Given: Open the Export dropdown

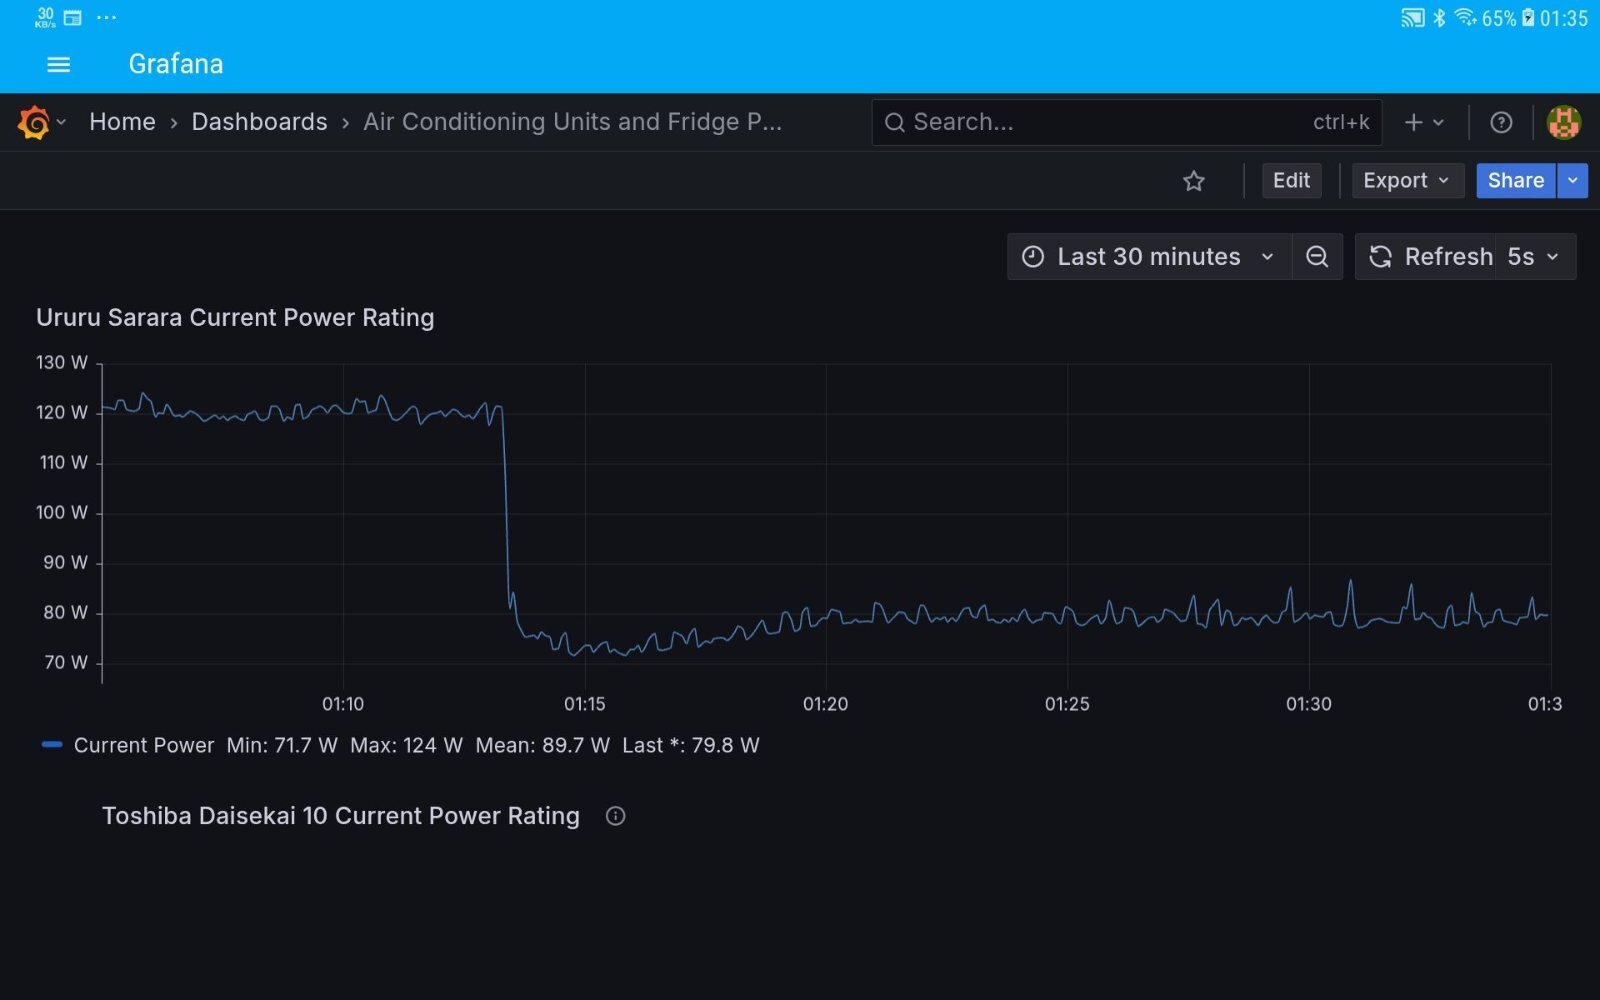Looking at the screenshot, I should click(1407, 181).
